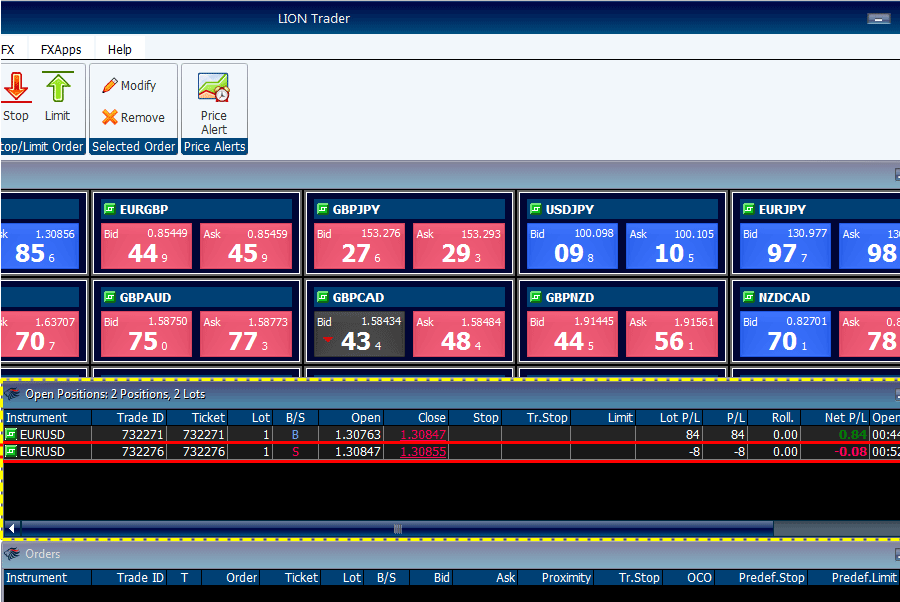Click the GBPCAD Bid price tile
The image size is (900, 602).
click(x=355, y=335)
